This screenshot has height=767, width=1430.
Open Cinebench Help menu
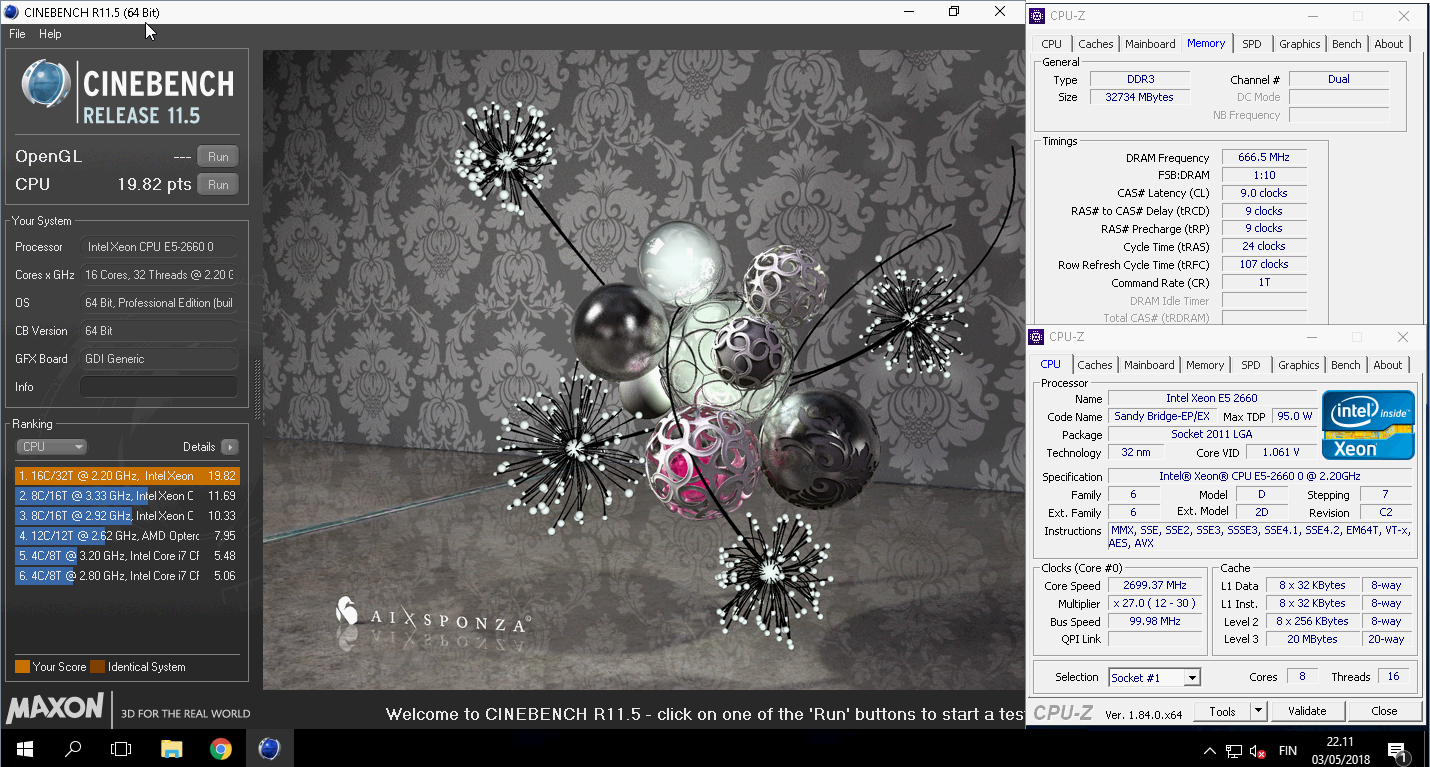click(x=50, y=34)
